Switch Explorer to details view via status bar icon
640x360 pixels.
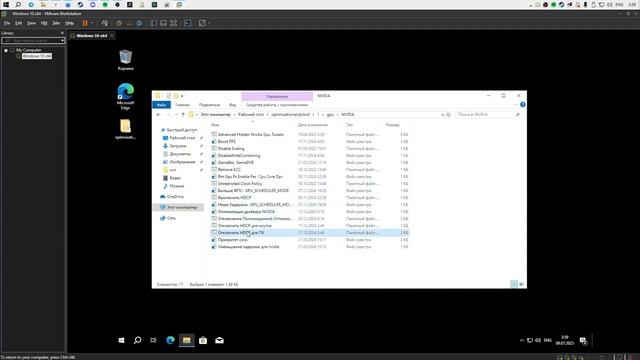(514, 284)
